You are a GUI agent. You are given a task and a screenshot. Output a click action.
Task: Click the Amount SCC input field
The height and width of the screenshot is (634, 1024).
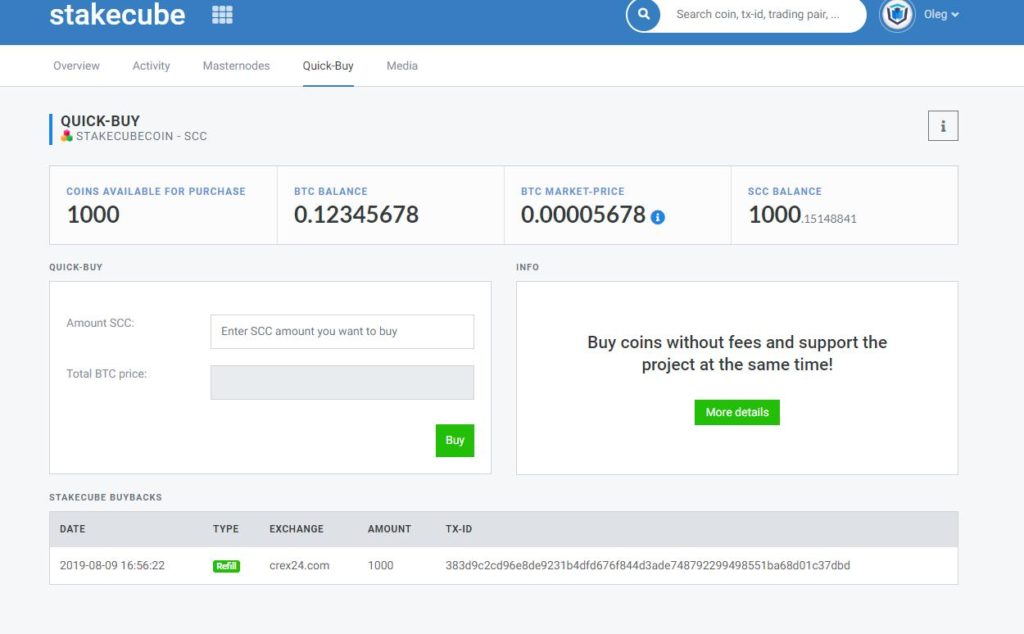[x=341, y=331]
